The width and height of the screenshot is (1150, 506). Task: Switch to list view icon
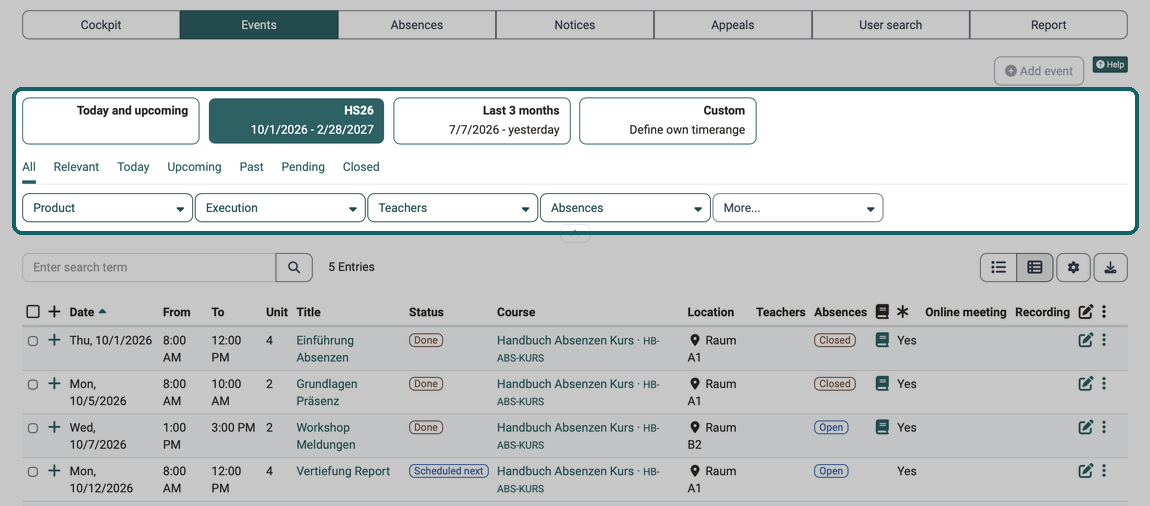tap(998, 268)
